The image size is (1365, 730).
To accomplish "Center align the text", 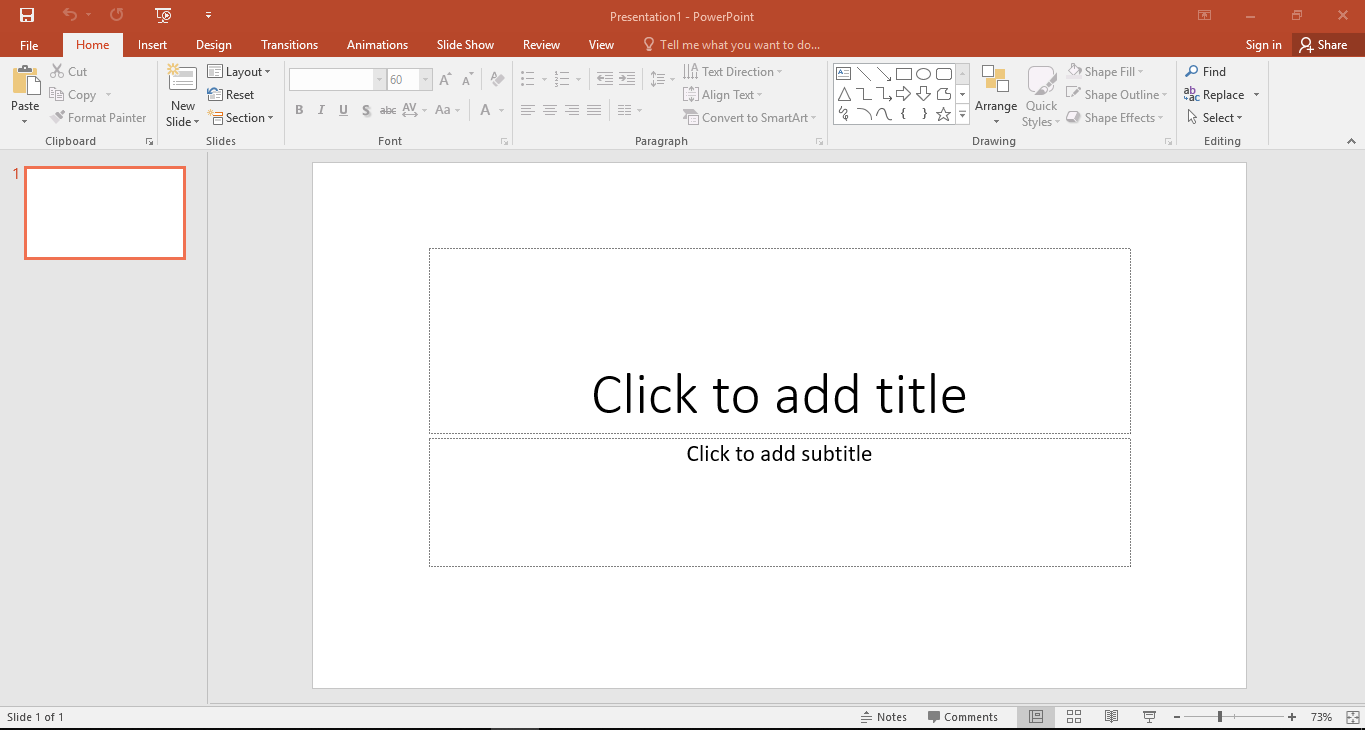I will [550, 110].
